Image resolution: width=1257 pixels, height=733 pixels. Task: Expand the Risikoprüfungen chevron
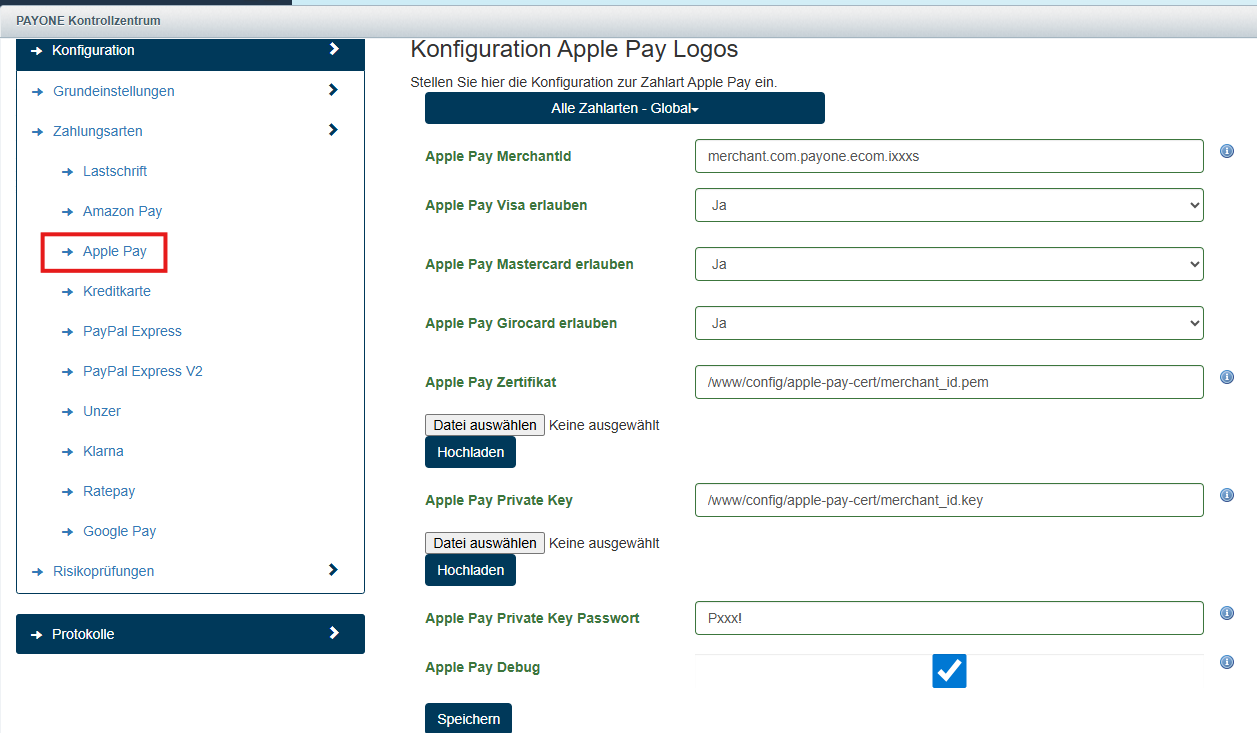pyautogui.click(x=334, y=570)
